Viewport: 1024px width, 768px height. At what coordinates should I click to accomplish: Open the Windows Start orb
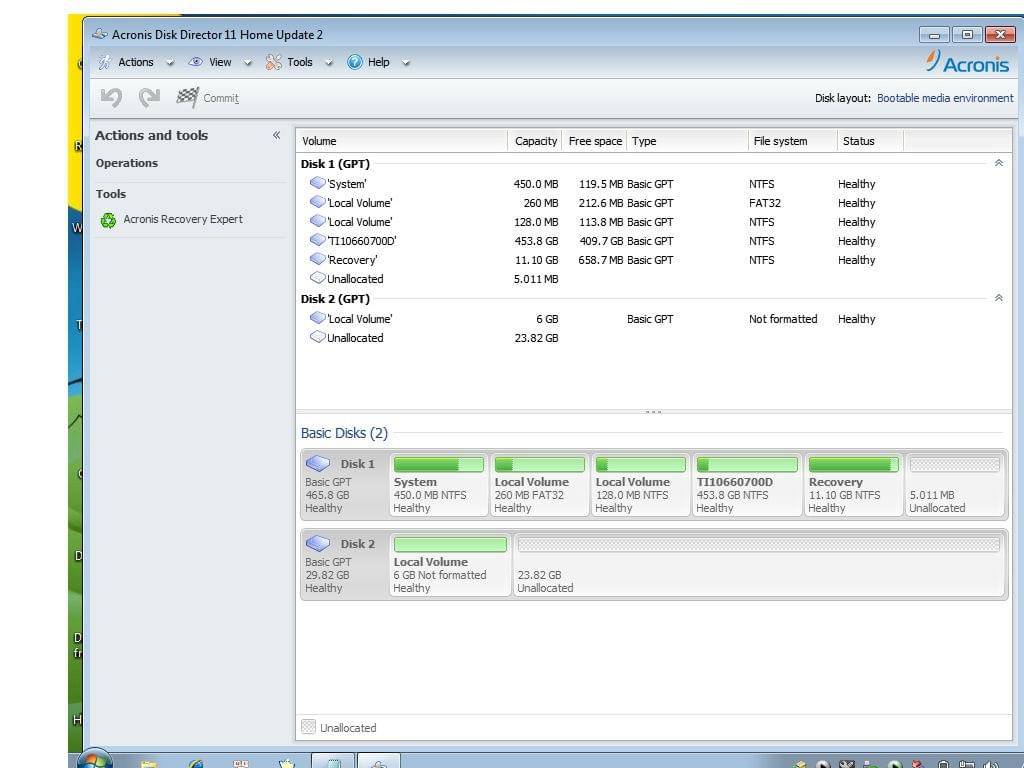[95, 759]
